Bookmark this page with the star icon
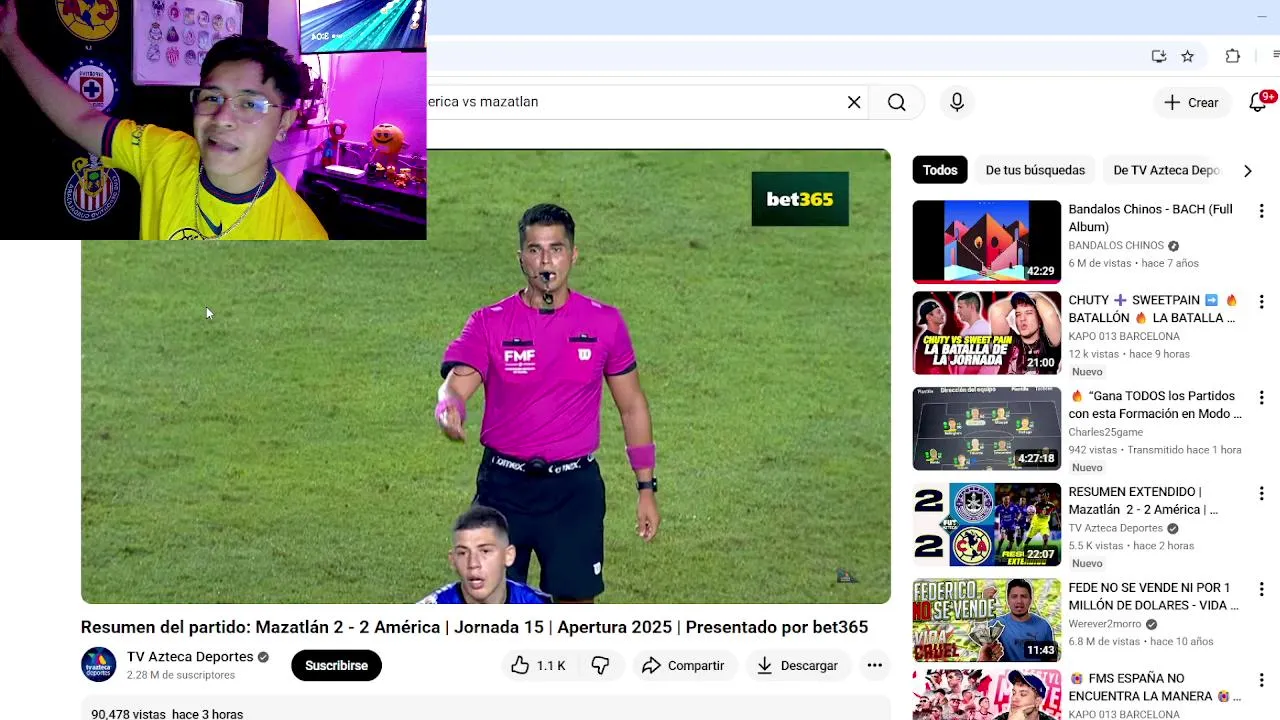Viewport: 1280px width, 720px height. point(1187,56)
